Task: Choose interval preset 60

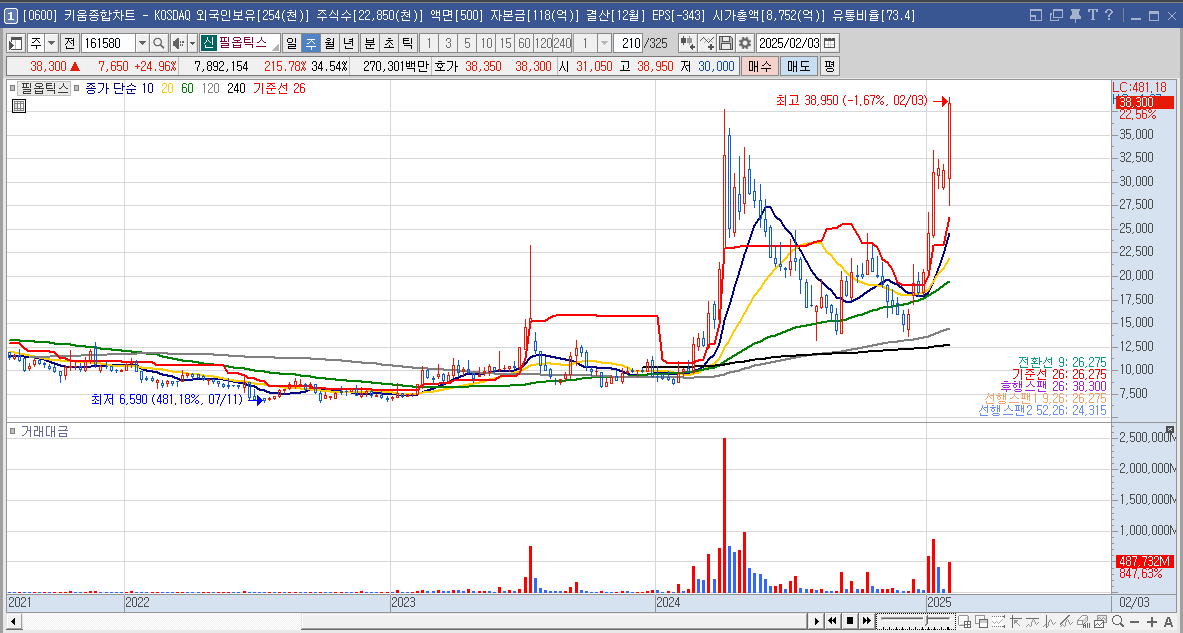Action: (524, 43)
